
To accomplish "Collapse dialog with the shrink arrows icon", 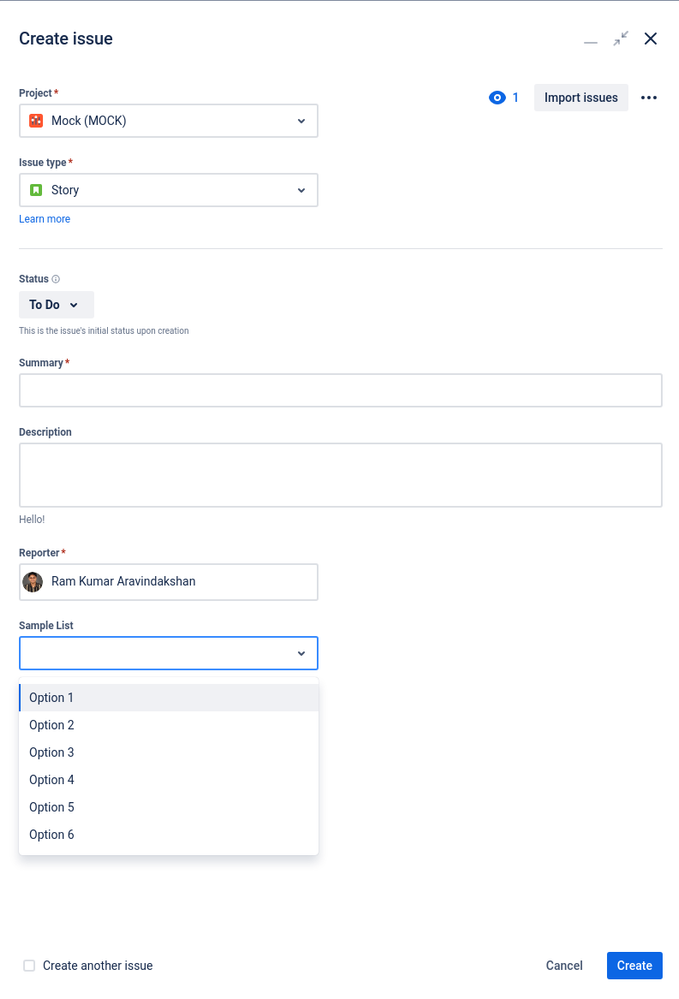I will 620,39.
